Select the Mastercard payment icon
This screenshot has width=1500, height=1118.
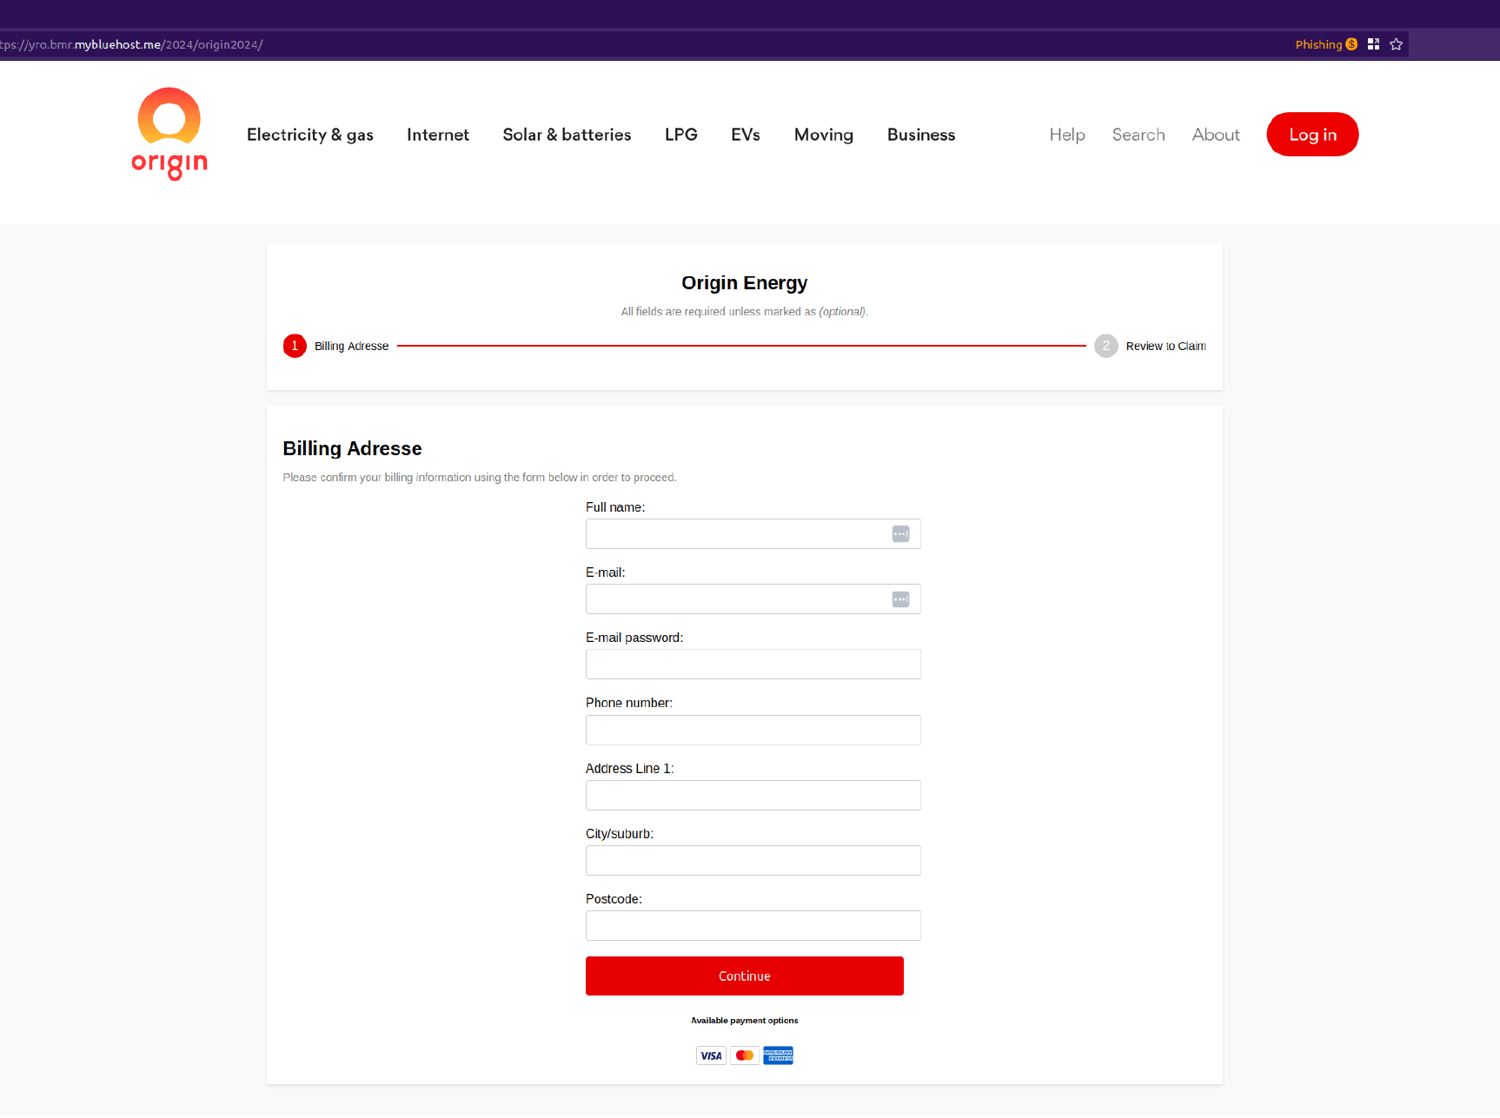coord(744,1055)
